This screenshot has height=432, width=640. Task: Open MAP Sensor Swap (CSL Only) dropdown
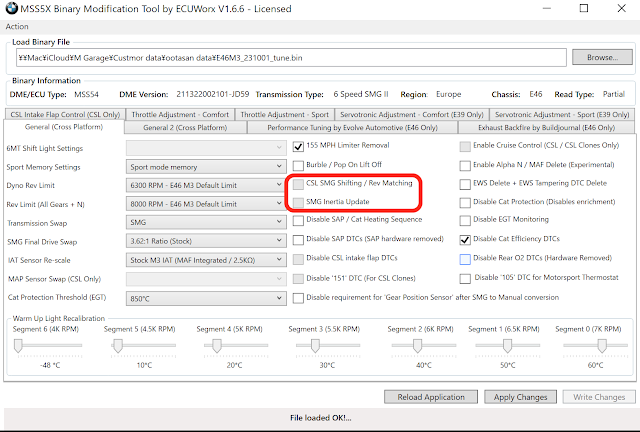206,278
